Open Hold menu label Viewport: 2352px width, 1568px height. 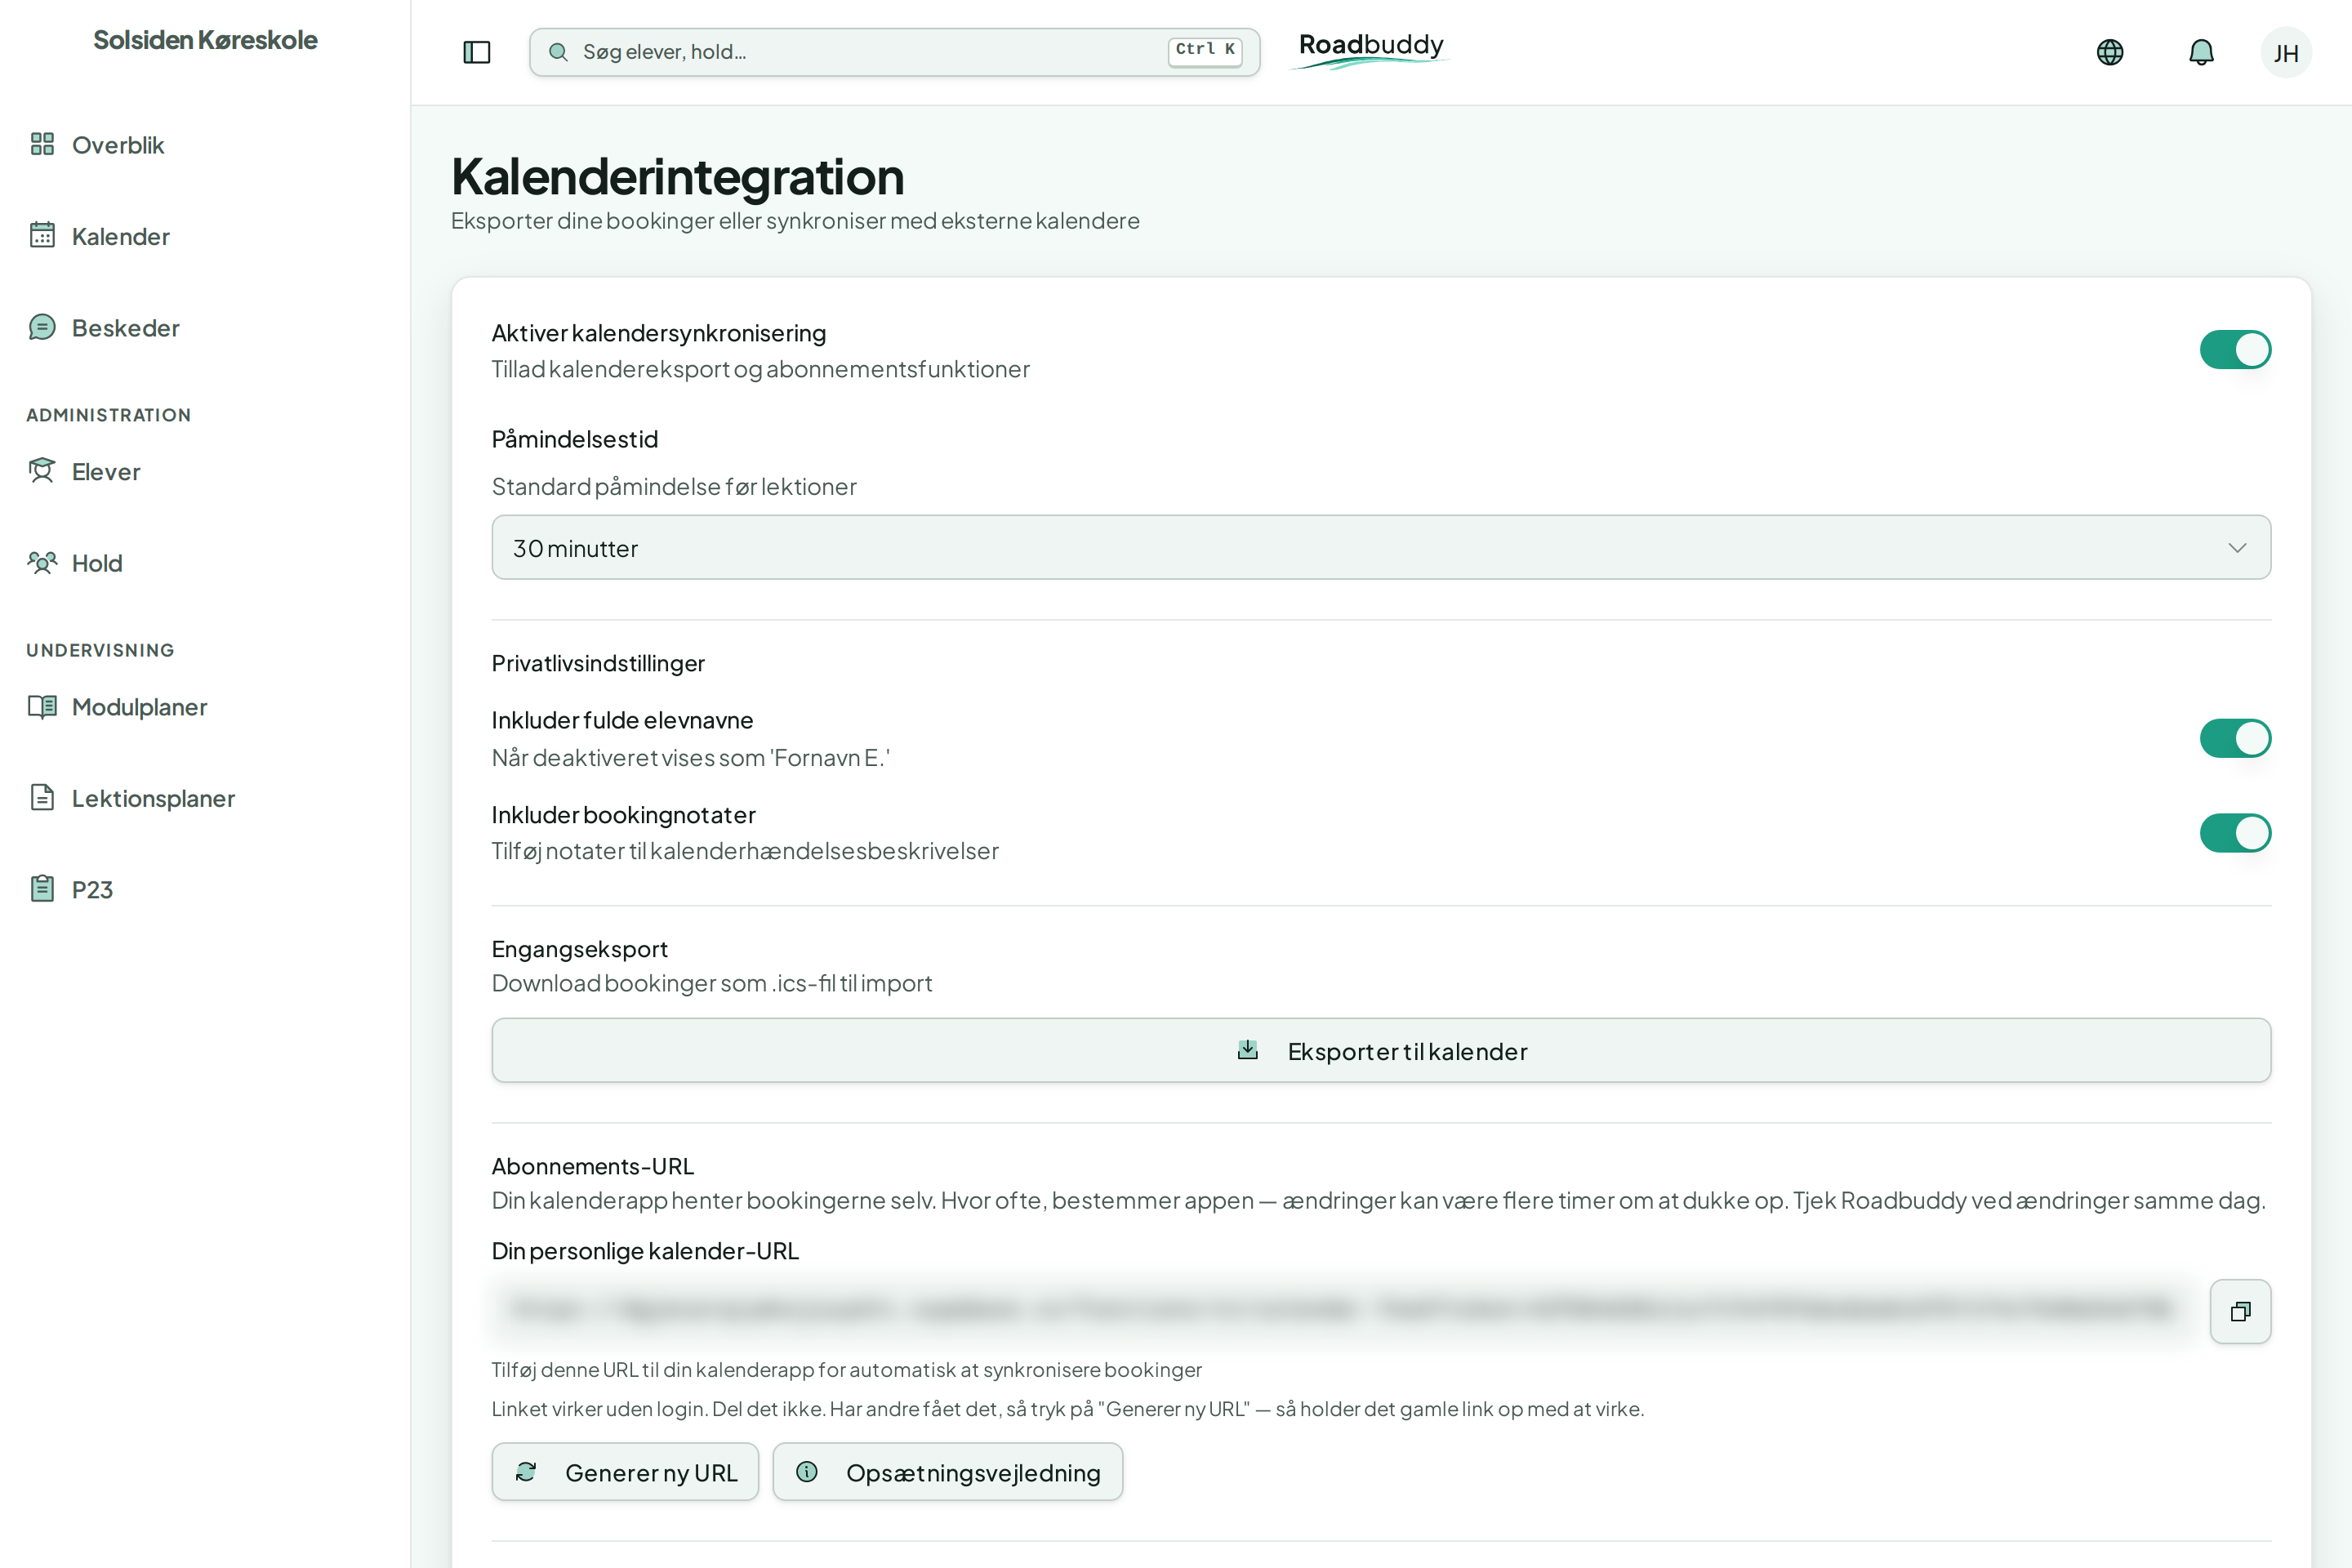(97, 563)
